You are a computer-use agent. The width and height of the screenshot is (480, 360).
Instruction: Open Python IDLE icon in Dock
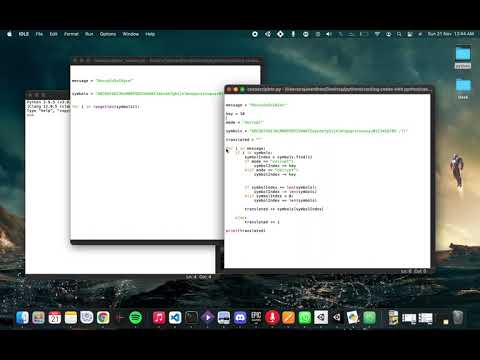click(x=353, y=318)
